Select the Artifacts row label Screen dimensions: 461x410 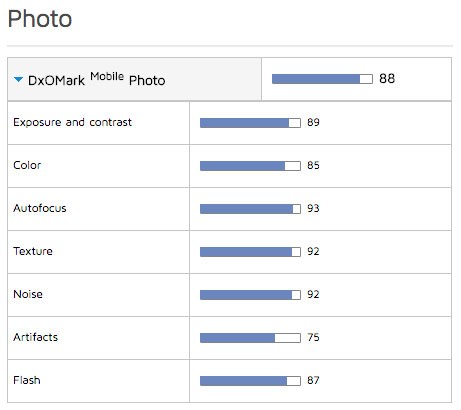tap(35, 337)
